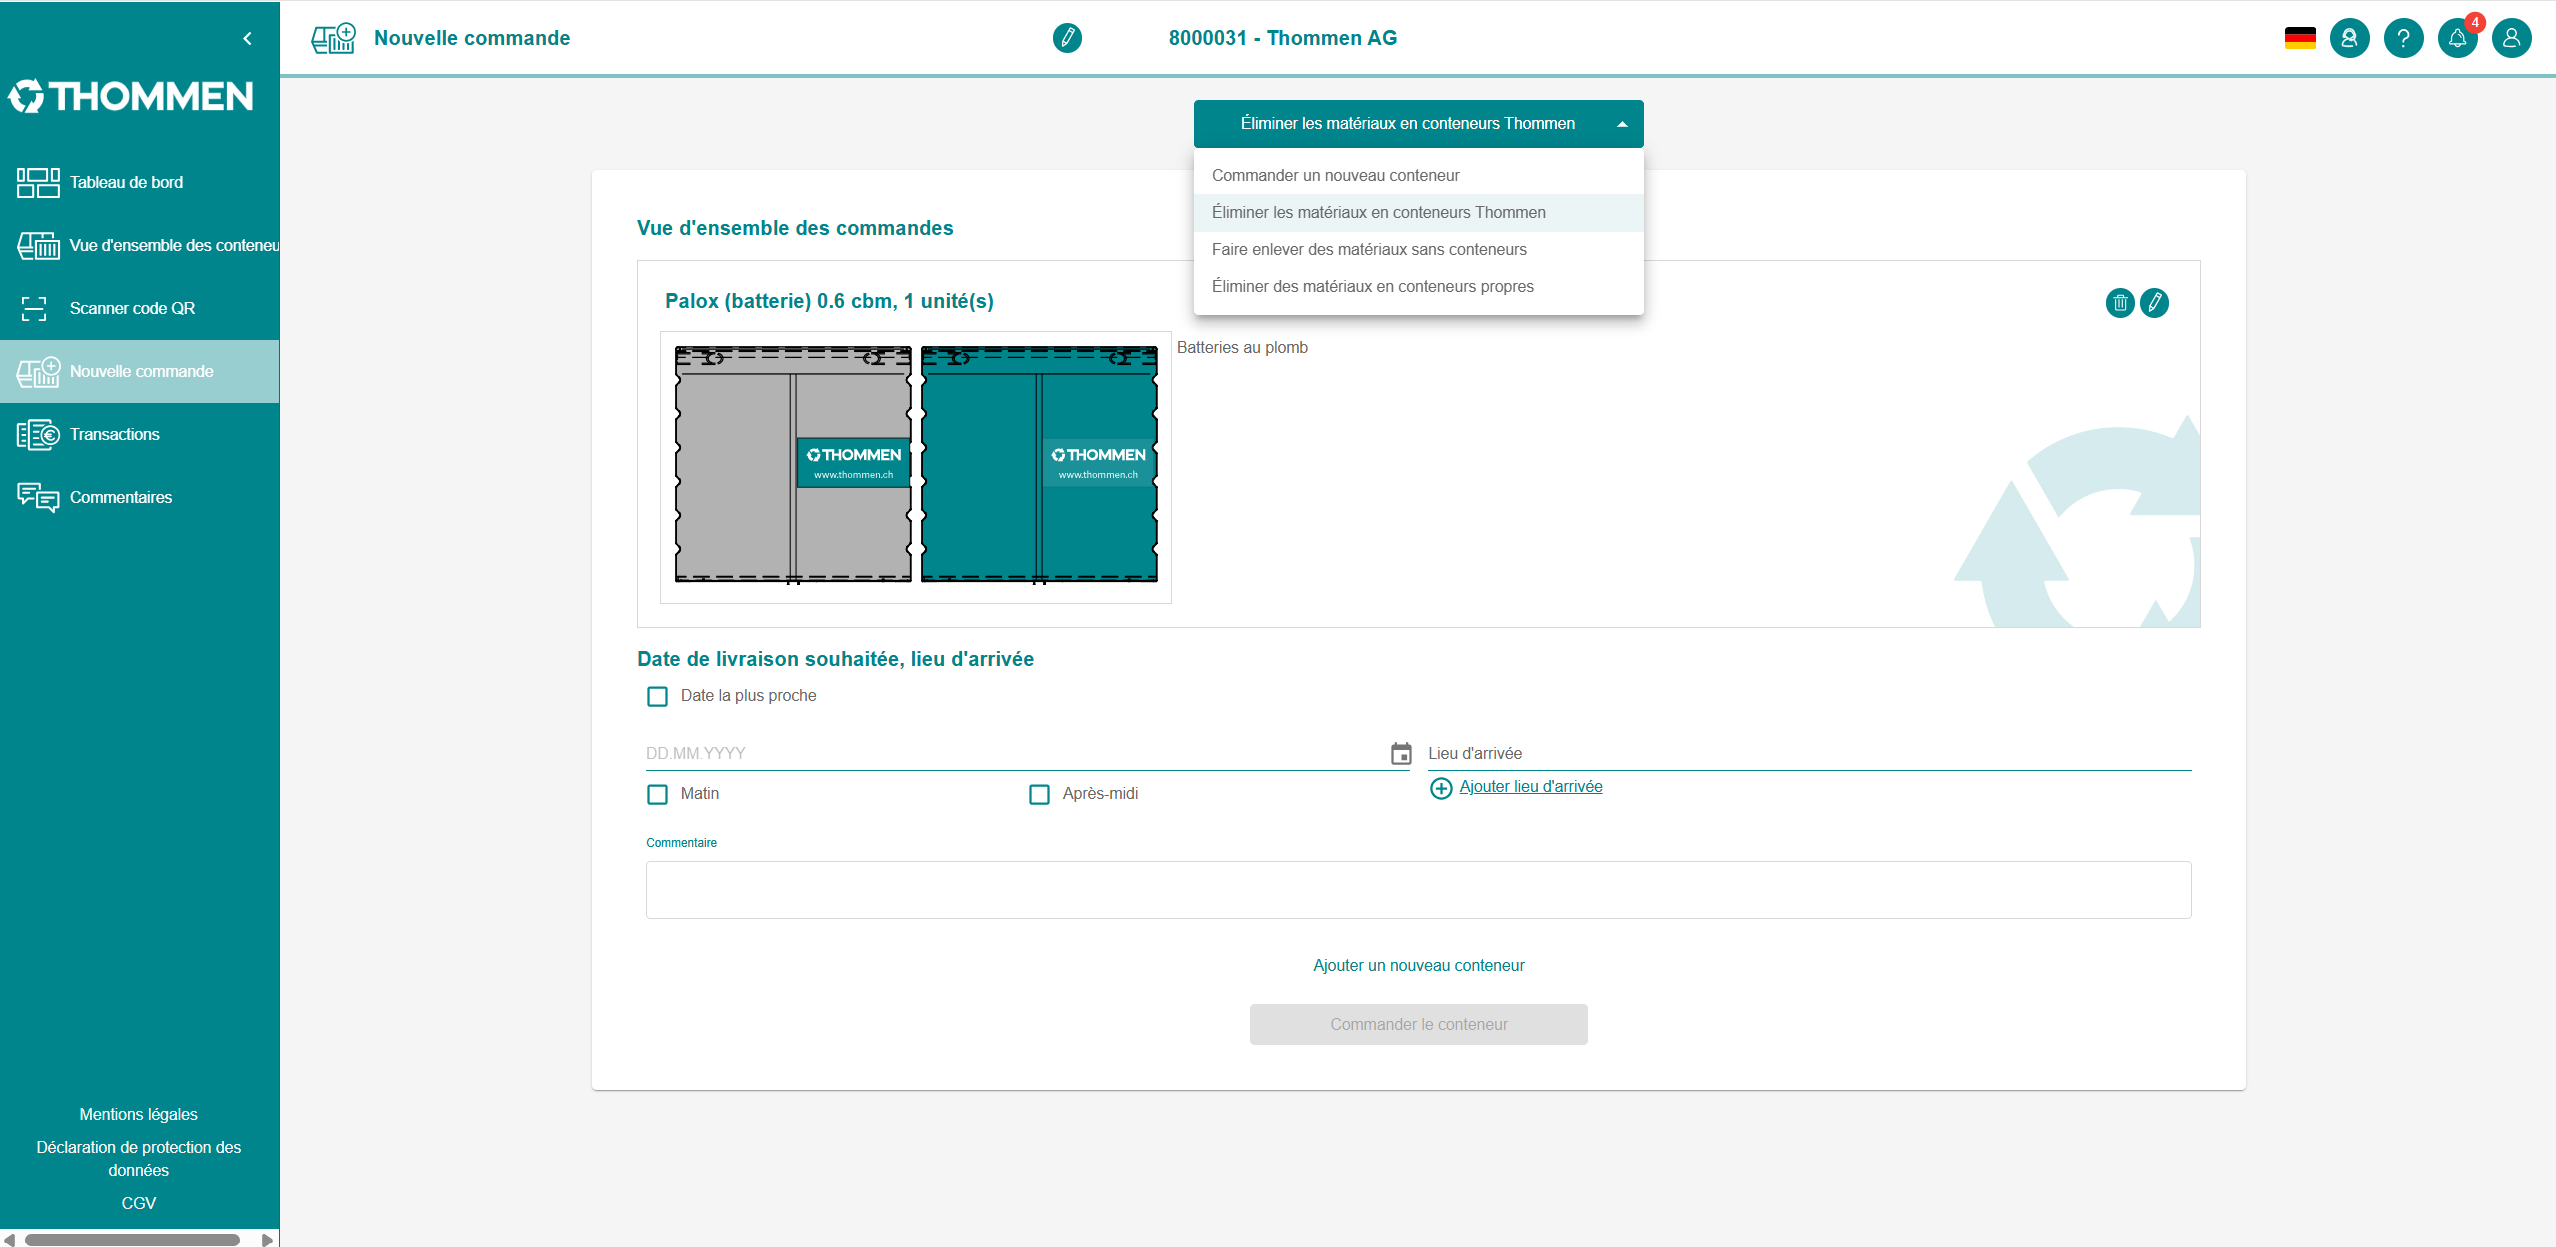The width and height of the screenshot is (2556, 1247).
Task: Check the Date la plus proche box
Action: [x=657, y=696]
